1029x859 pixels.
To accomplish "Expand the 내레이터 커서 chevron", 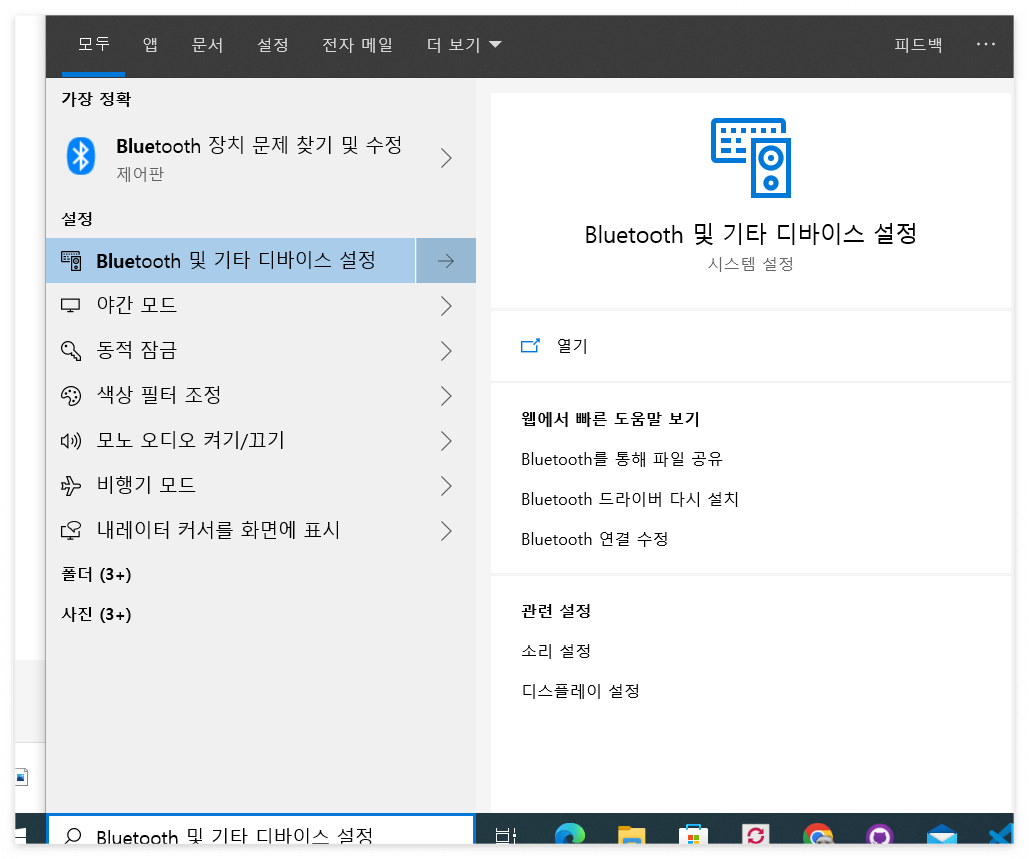I will tap(446, 530).
